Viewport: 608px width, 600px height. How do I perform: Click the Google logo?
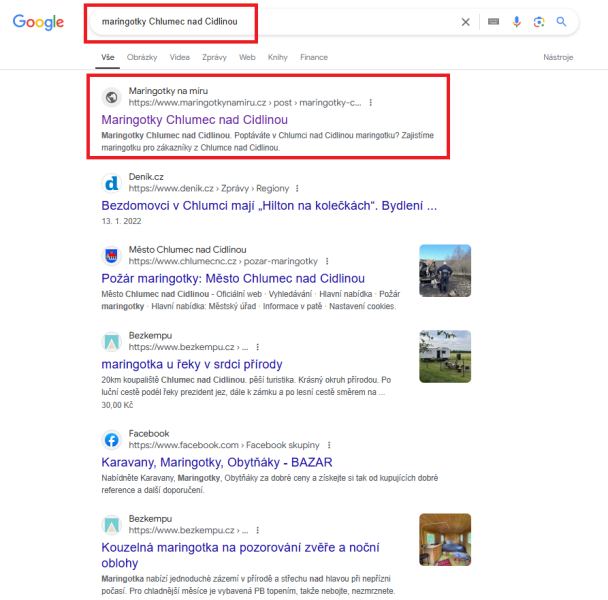38,22
